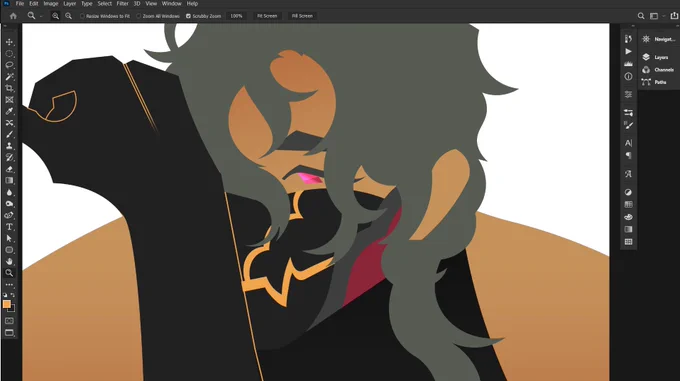Open the Adjustments panel icon
This screenshot has width=680, height=381.
[x=628, y=192]
